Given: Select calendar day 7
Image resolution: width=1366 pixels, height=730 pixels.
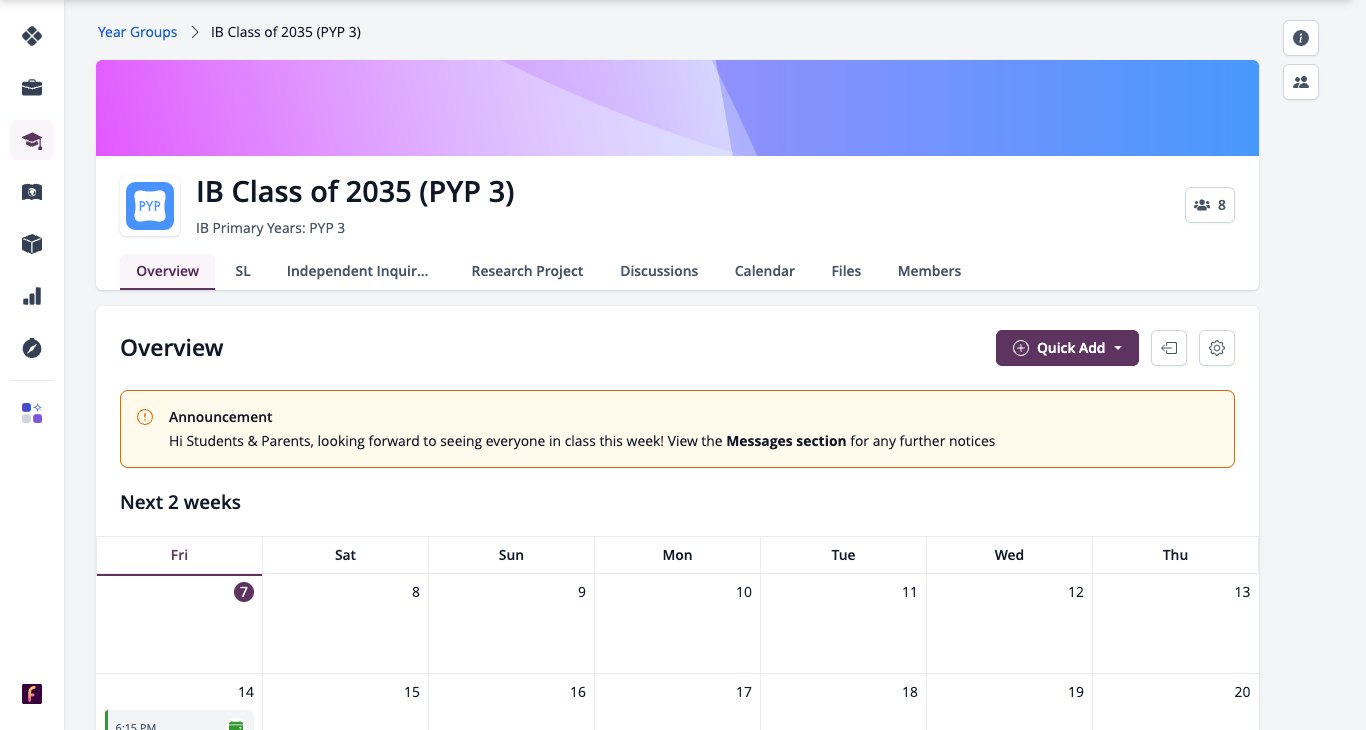Looking at the screenshot, I should pyautogui.click(x=244, y=592).
